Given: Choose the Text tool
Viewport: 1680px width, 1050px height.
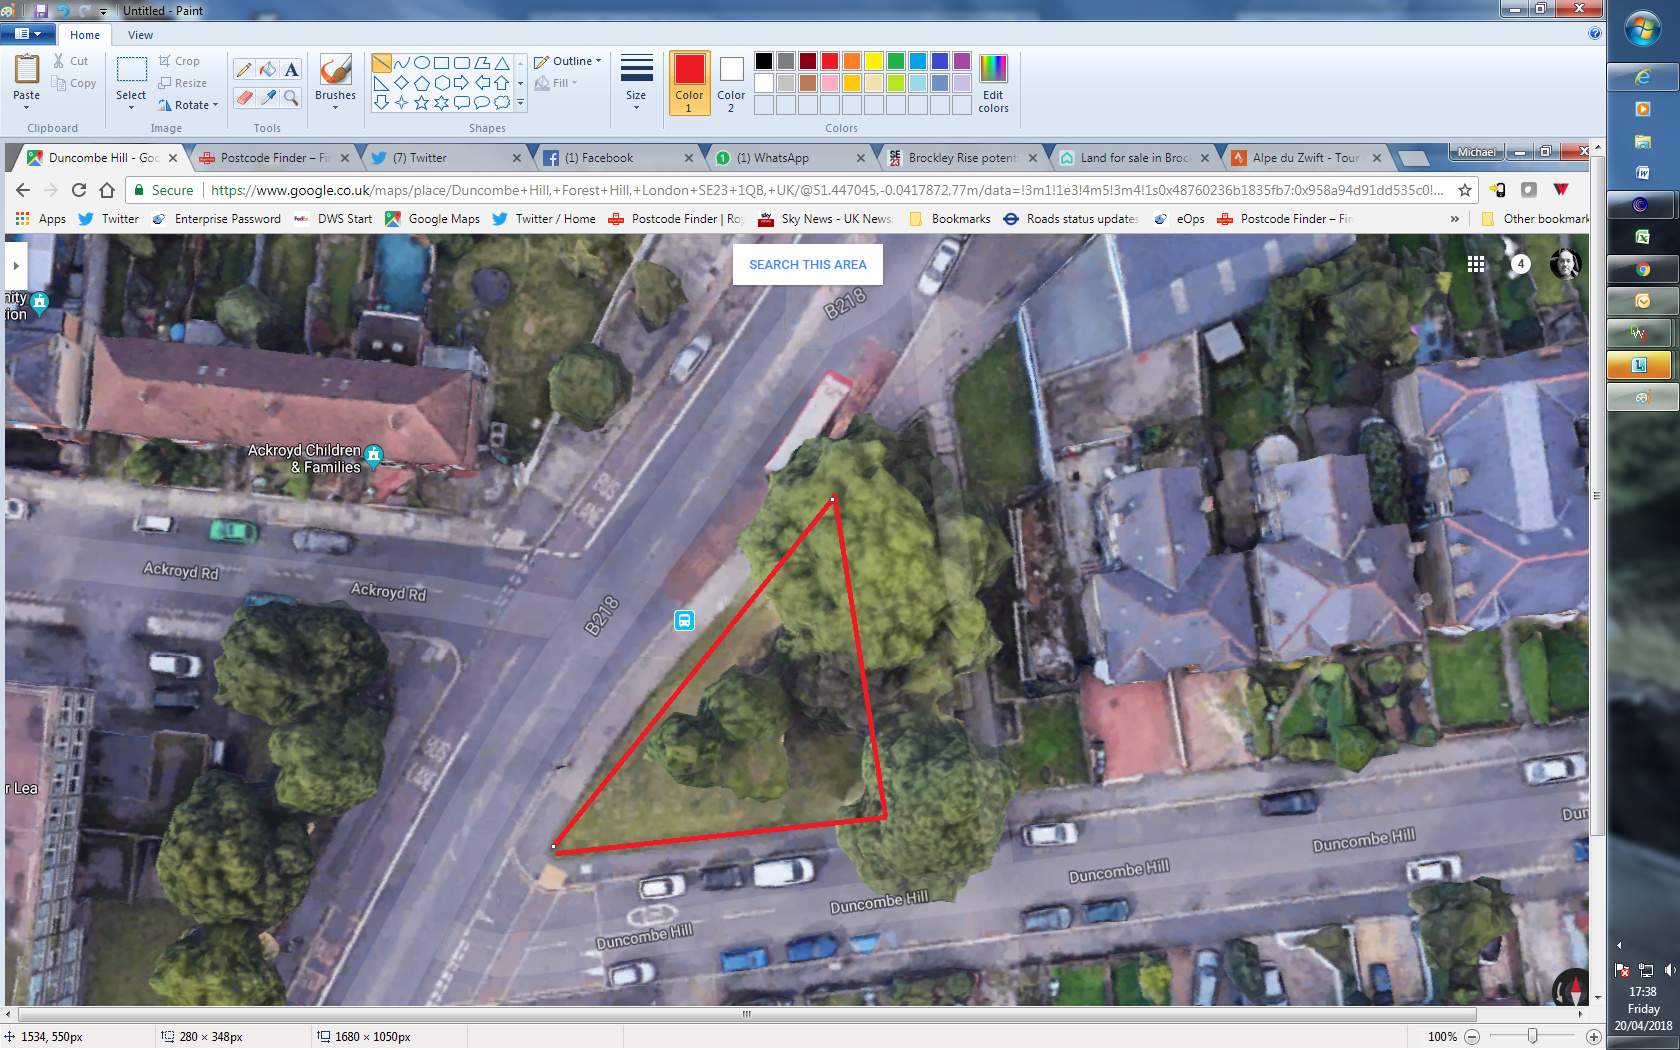Looking at the screenshot, I should tap(291, 69).
